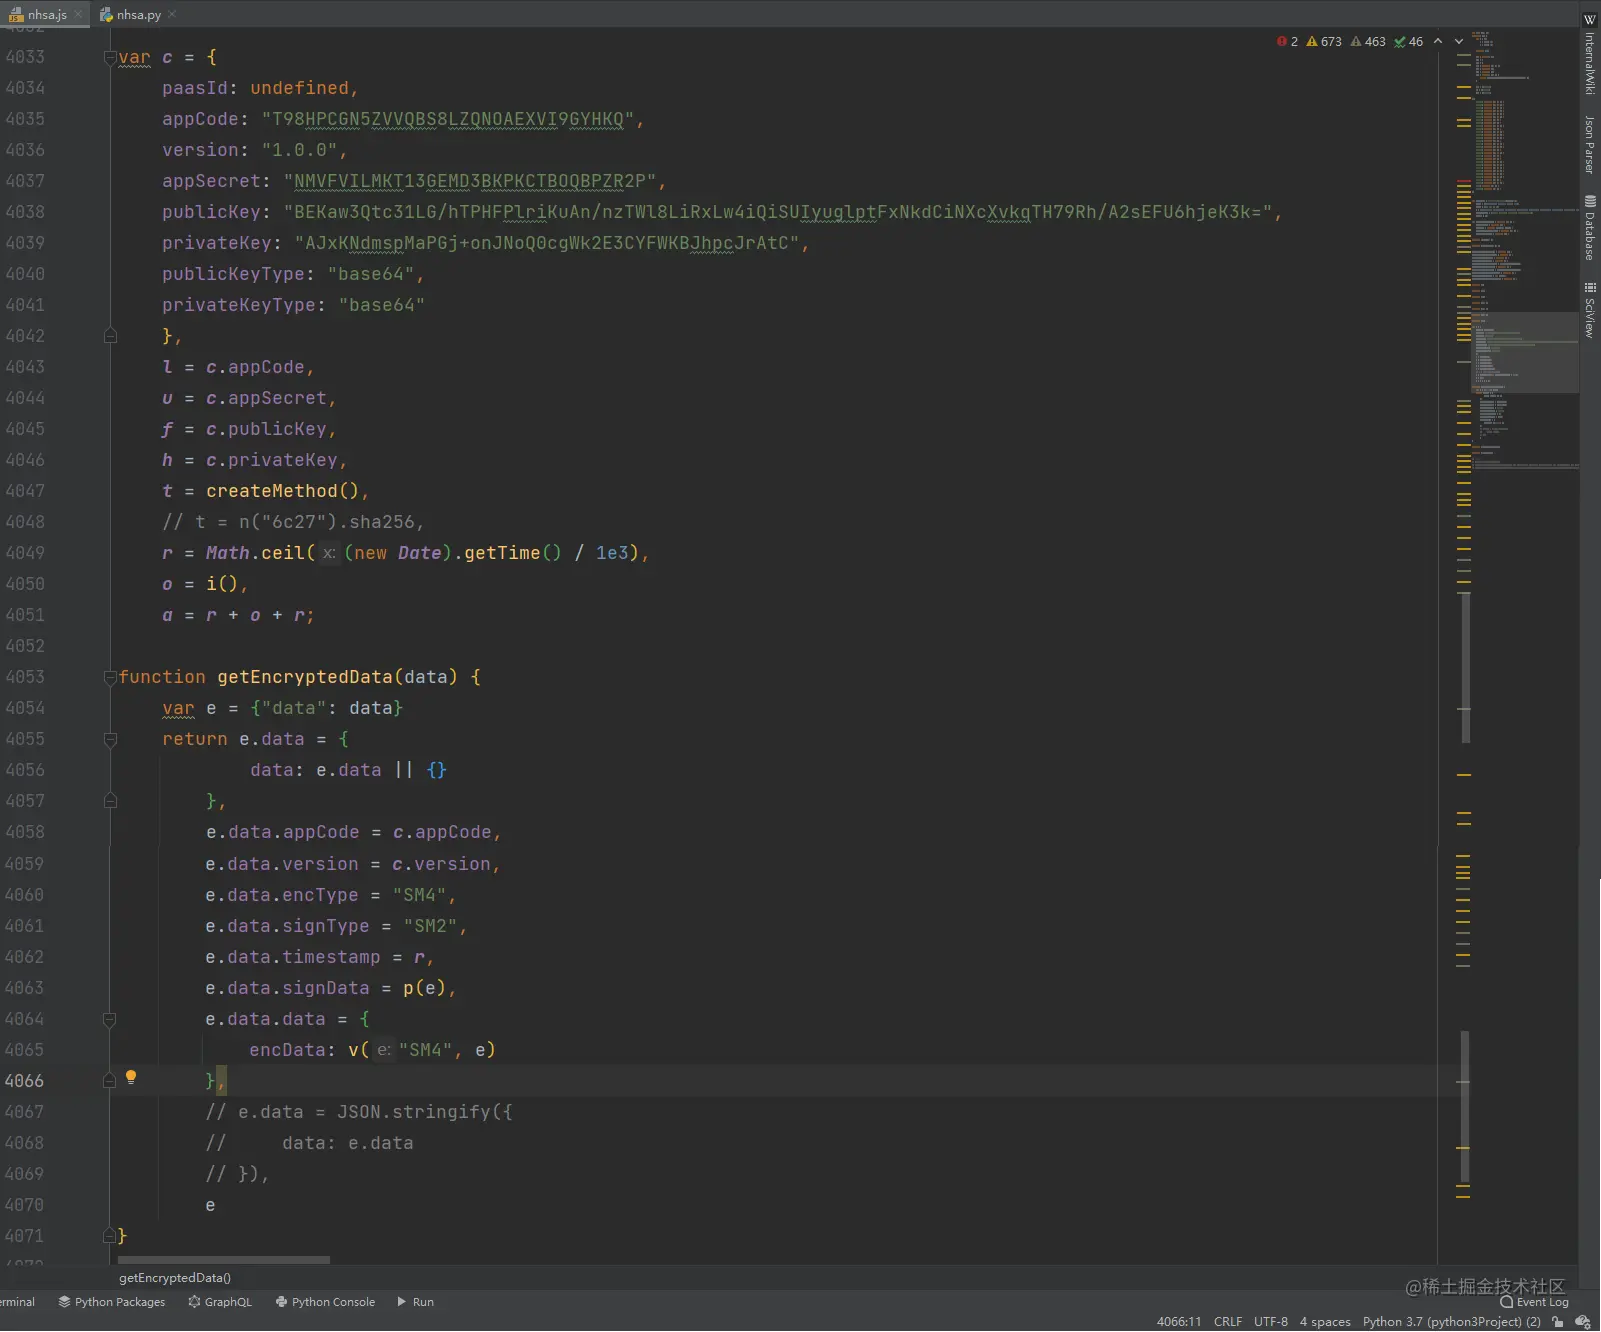
Task: Click line number 4053 in the gutter
Action: (24, 677)
